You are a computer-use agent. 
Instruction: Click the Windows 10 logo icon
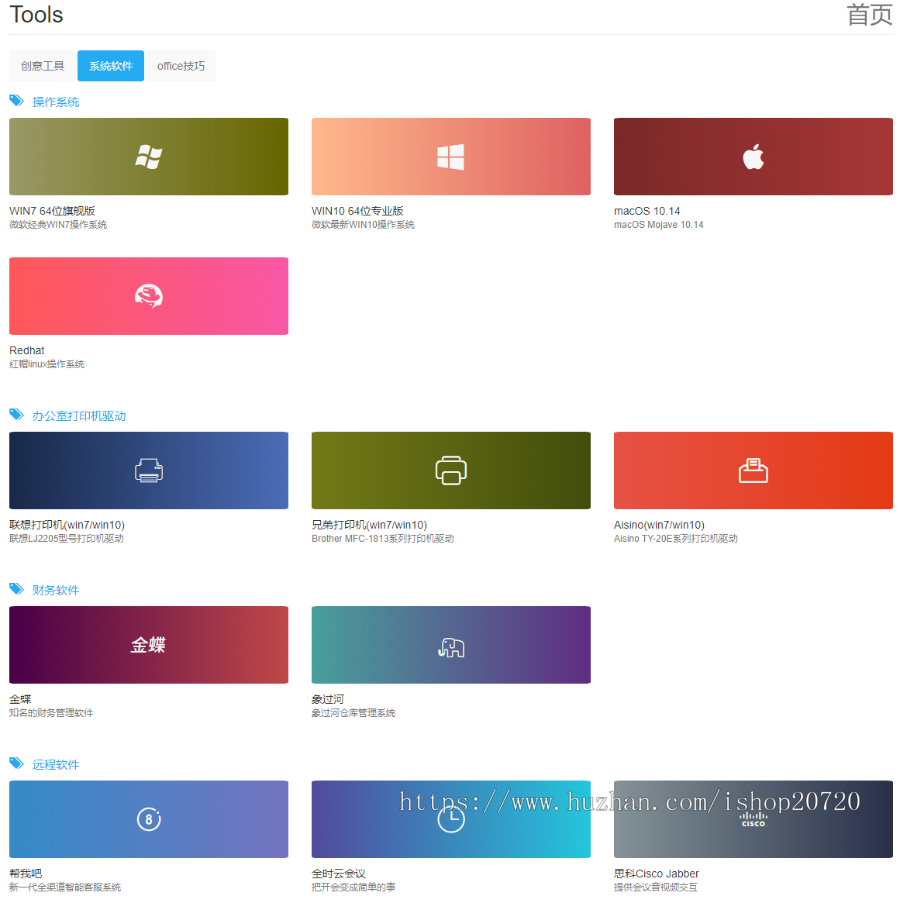coord(451,157)
